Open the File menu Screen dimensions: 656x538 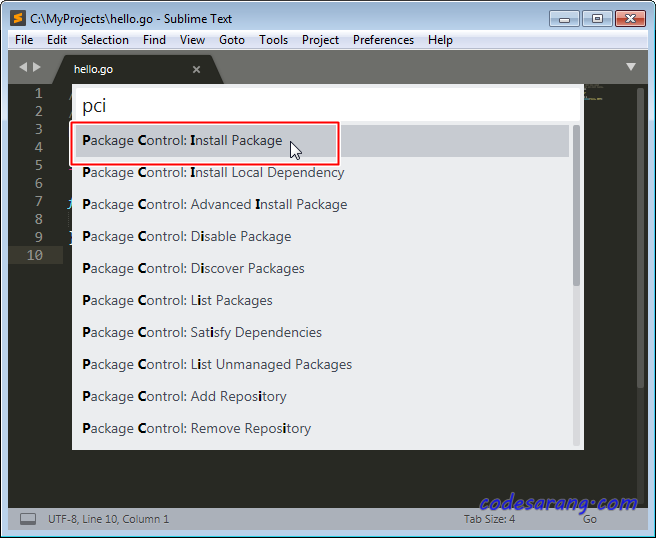(24, 40)
